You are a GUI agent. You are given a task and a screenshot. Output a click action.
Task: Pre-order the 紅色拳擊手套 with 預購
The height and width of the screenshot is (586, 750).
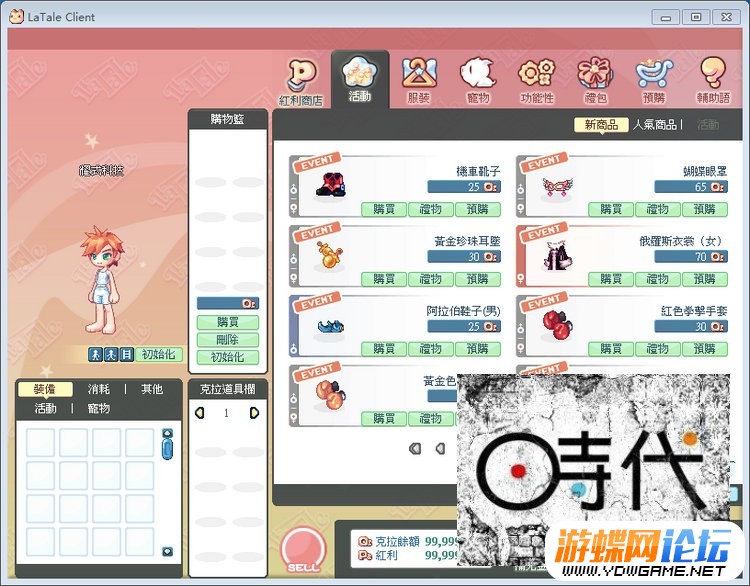704,349
